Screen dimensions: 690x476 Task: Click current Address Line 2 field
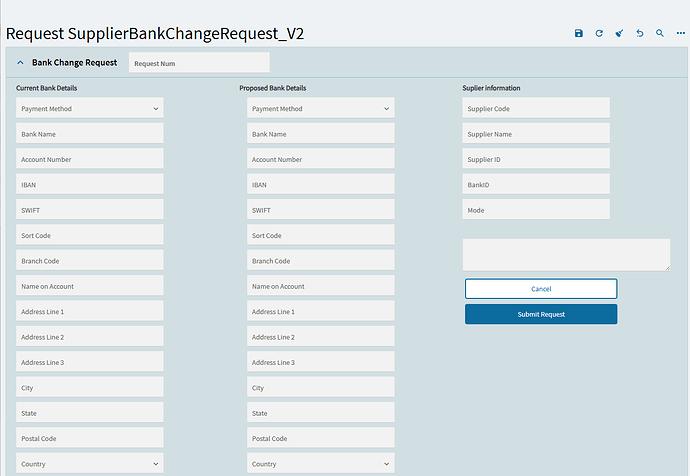pos(90,337)
